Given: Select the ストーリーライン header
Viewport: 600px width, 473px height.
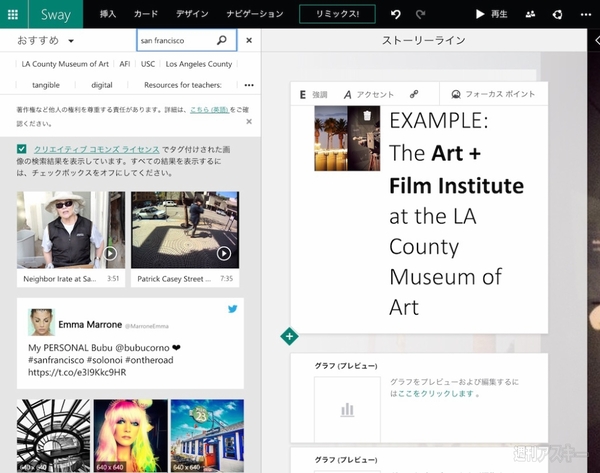Looking at the screenshot, I should point(424,40).
